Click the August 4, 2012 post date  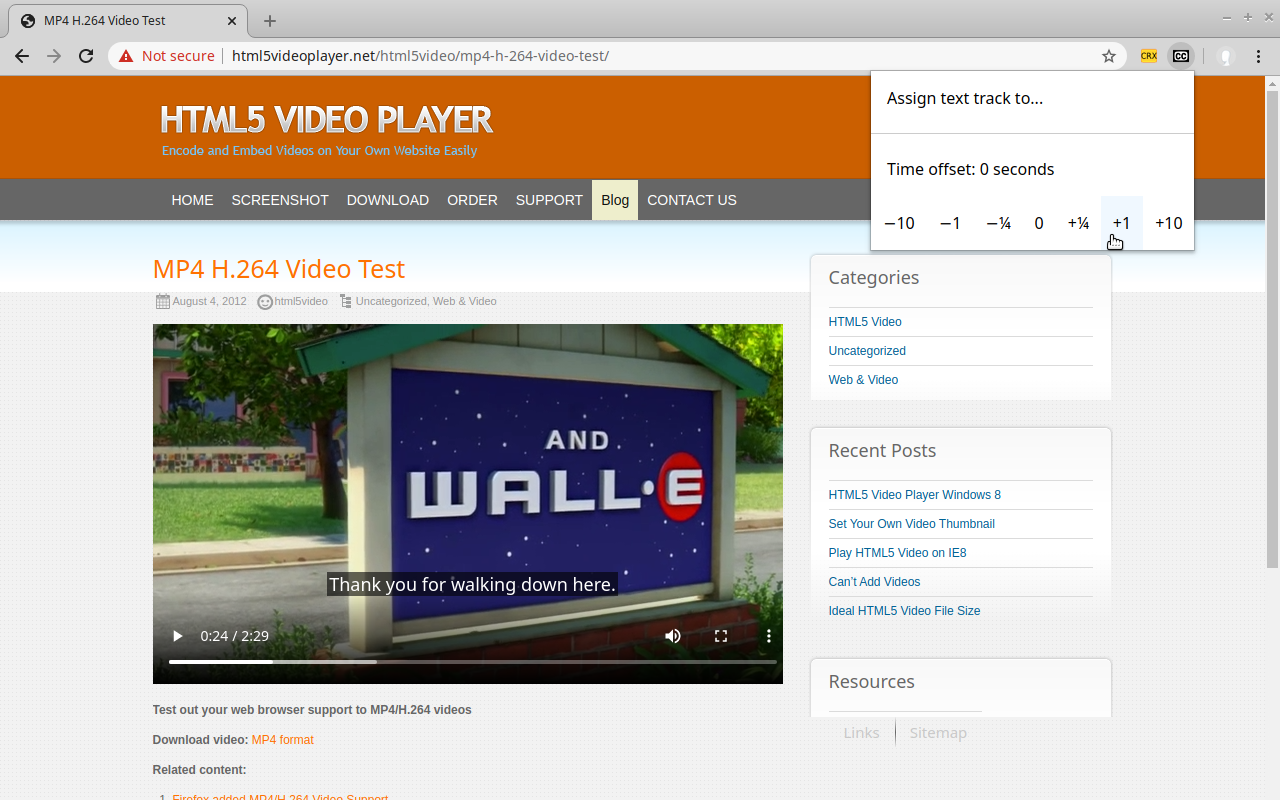tap(209, 301)
